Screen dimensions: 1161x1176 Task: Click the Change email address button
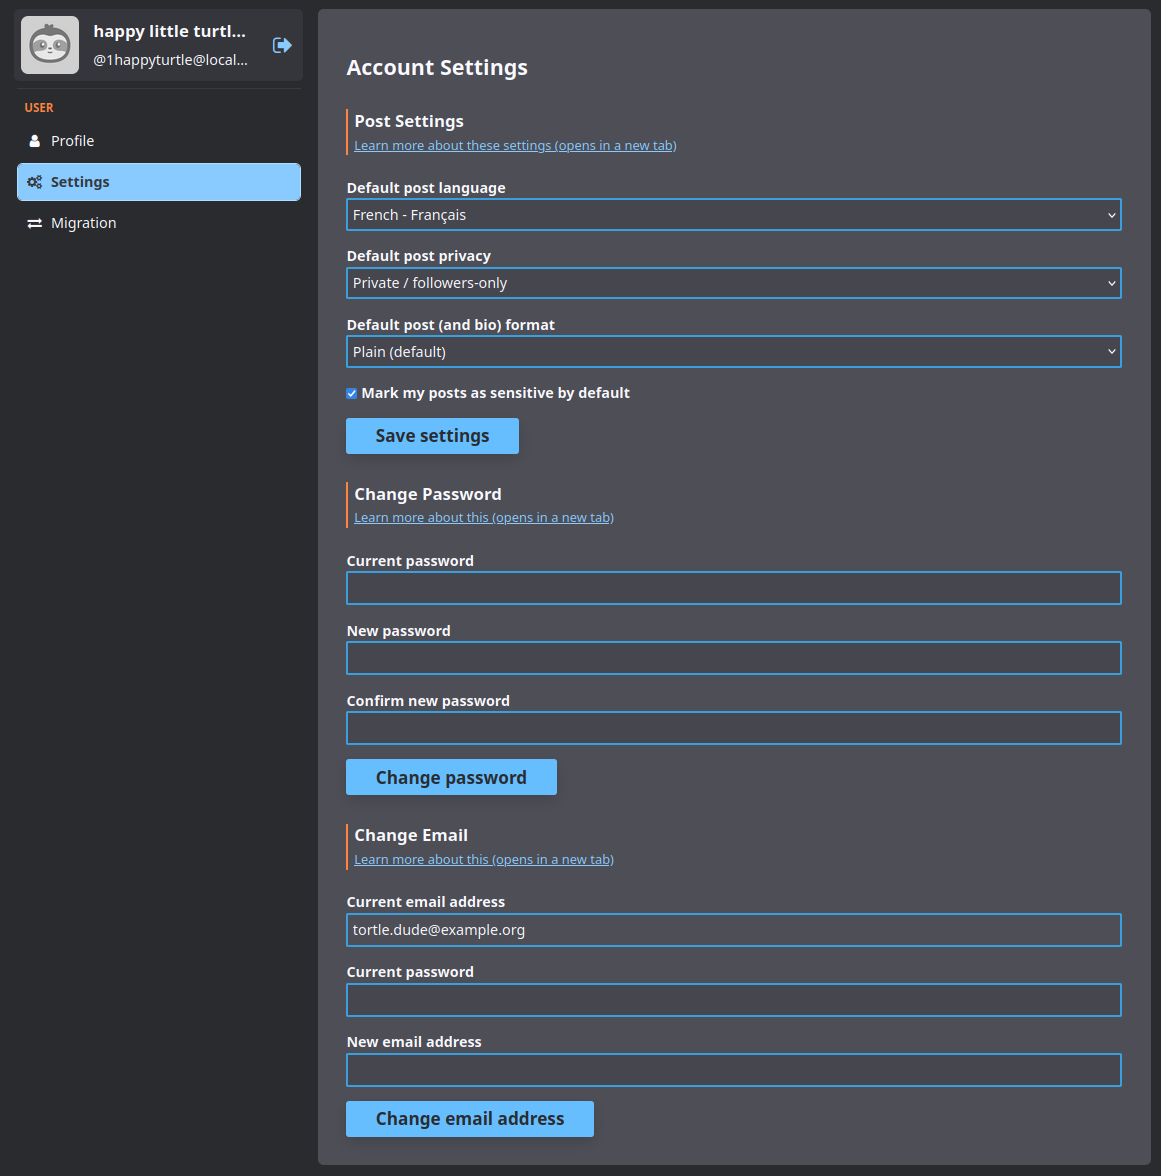469,1118
